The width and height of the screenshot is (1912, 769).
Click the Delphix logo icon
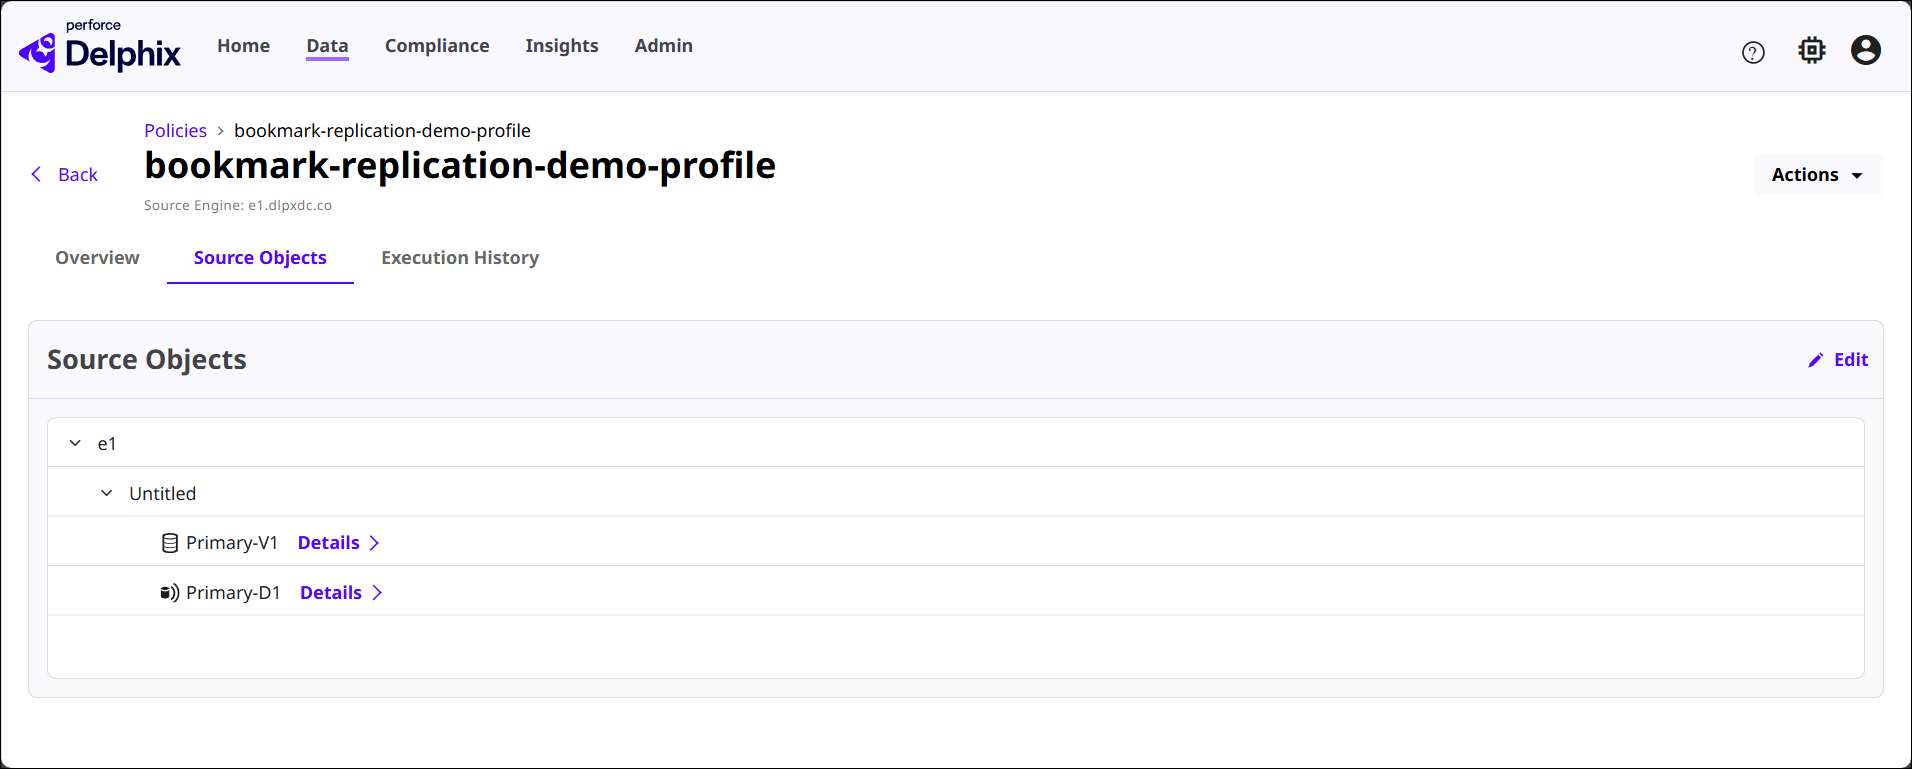point(38,52)
